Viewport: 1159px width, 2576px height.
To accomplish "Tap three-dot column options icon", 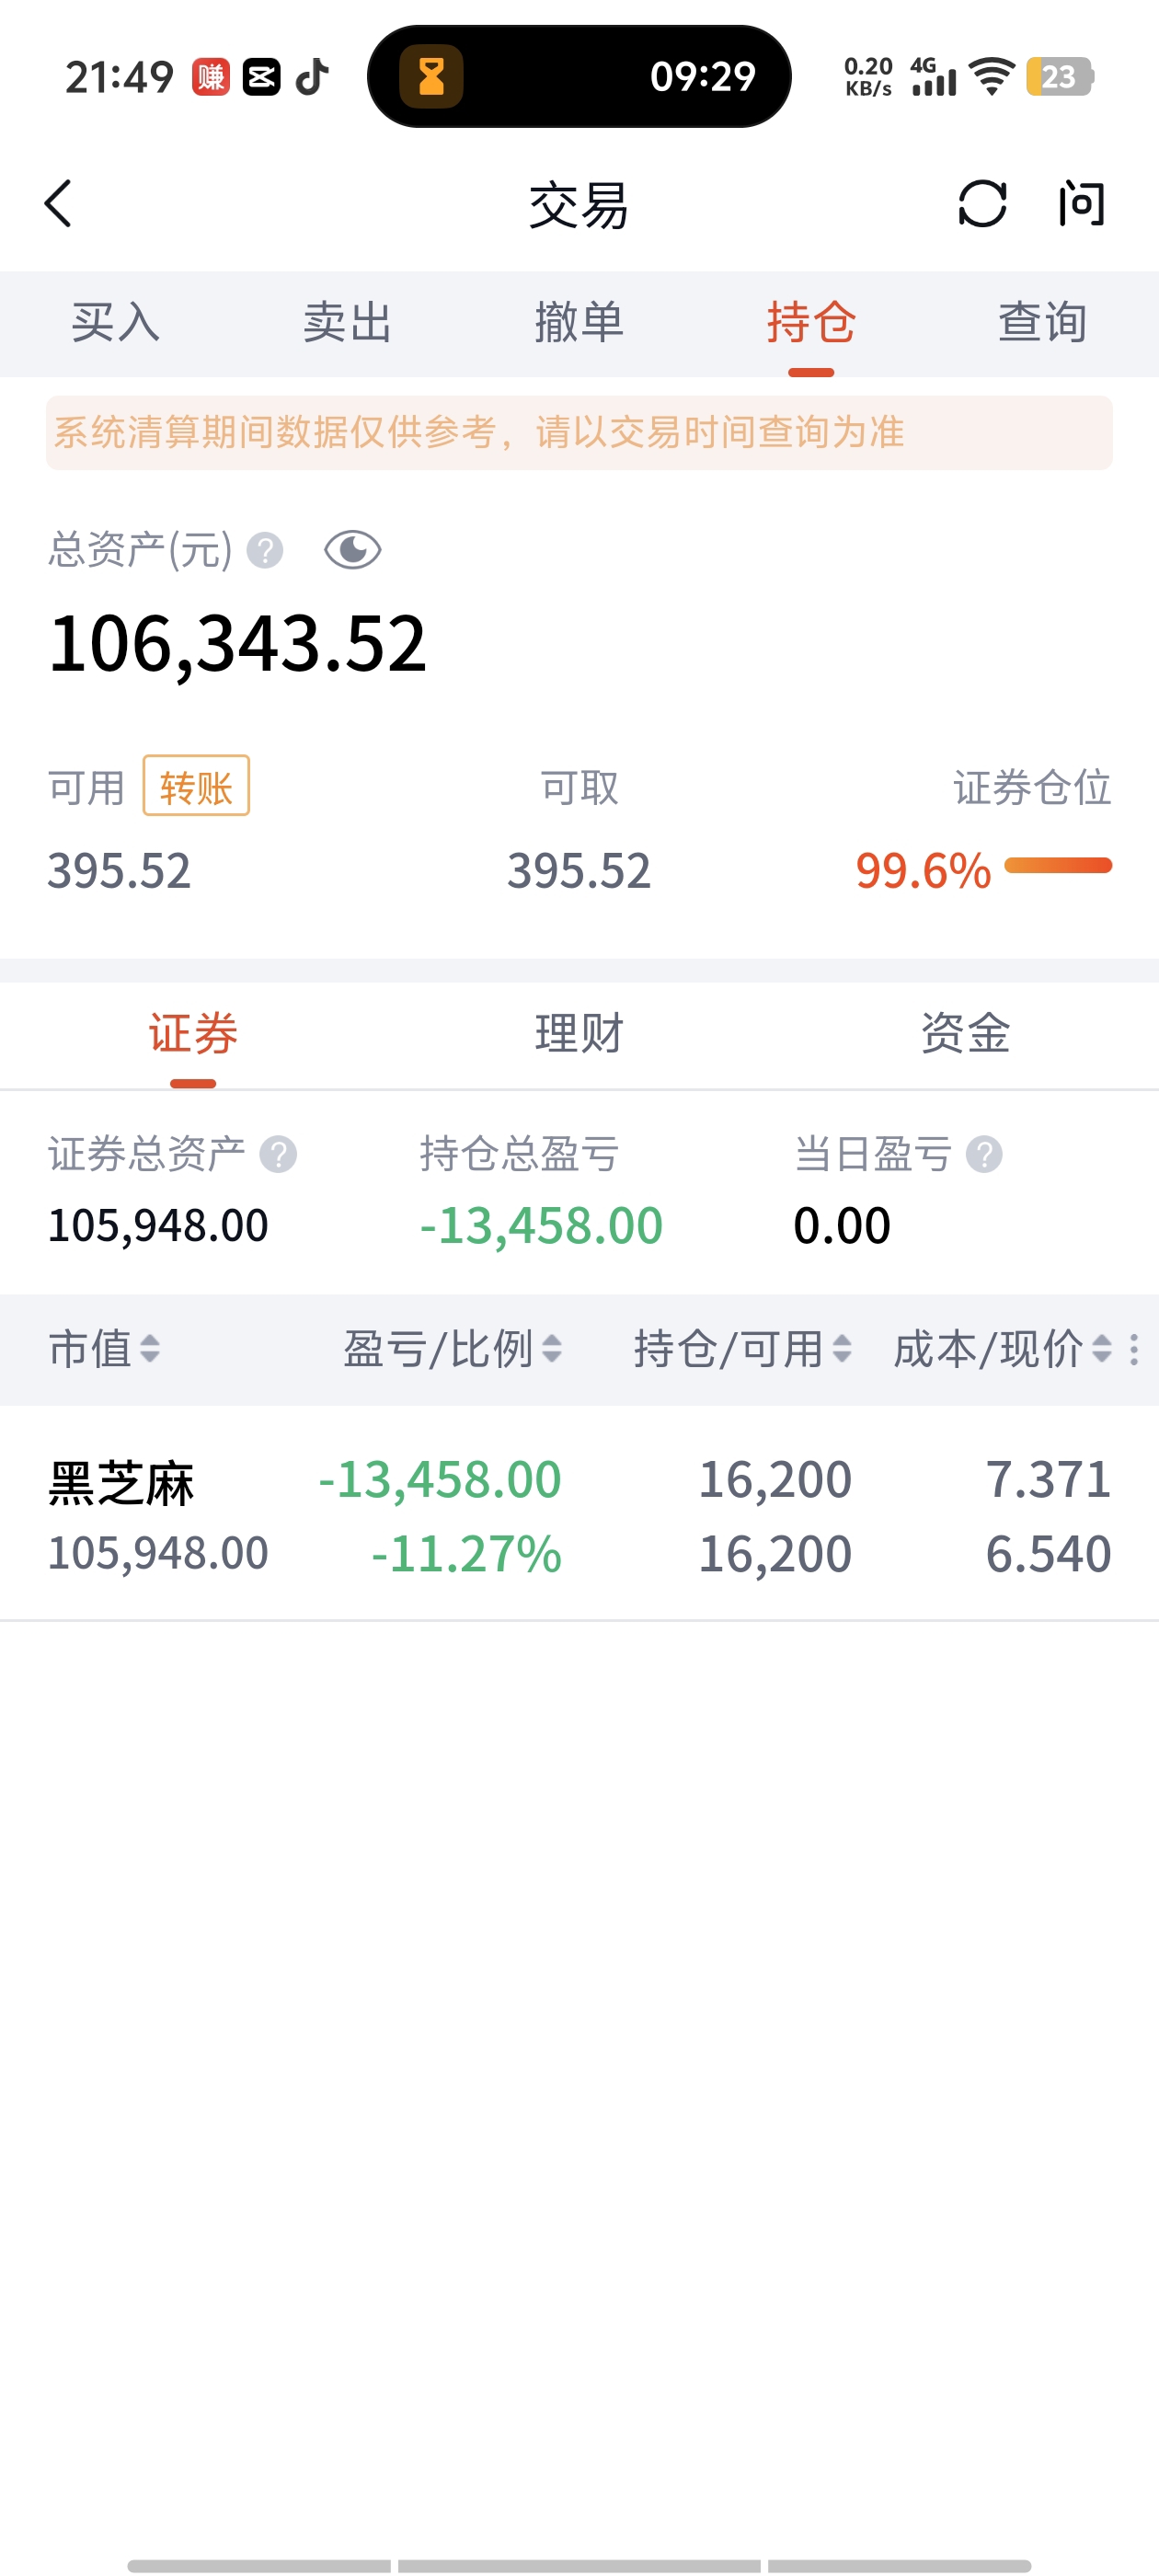I will (x=1133, y=1349).
